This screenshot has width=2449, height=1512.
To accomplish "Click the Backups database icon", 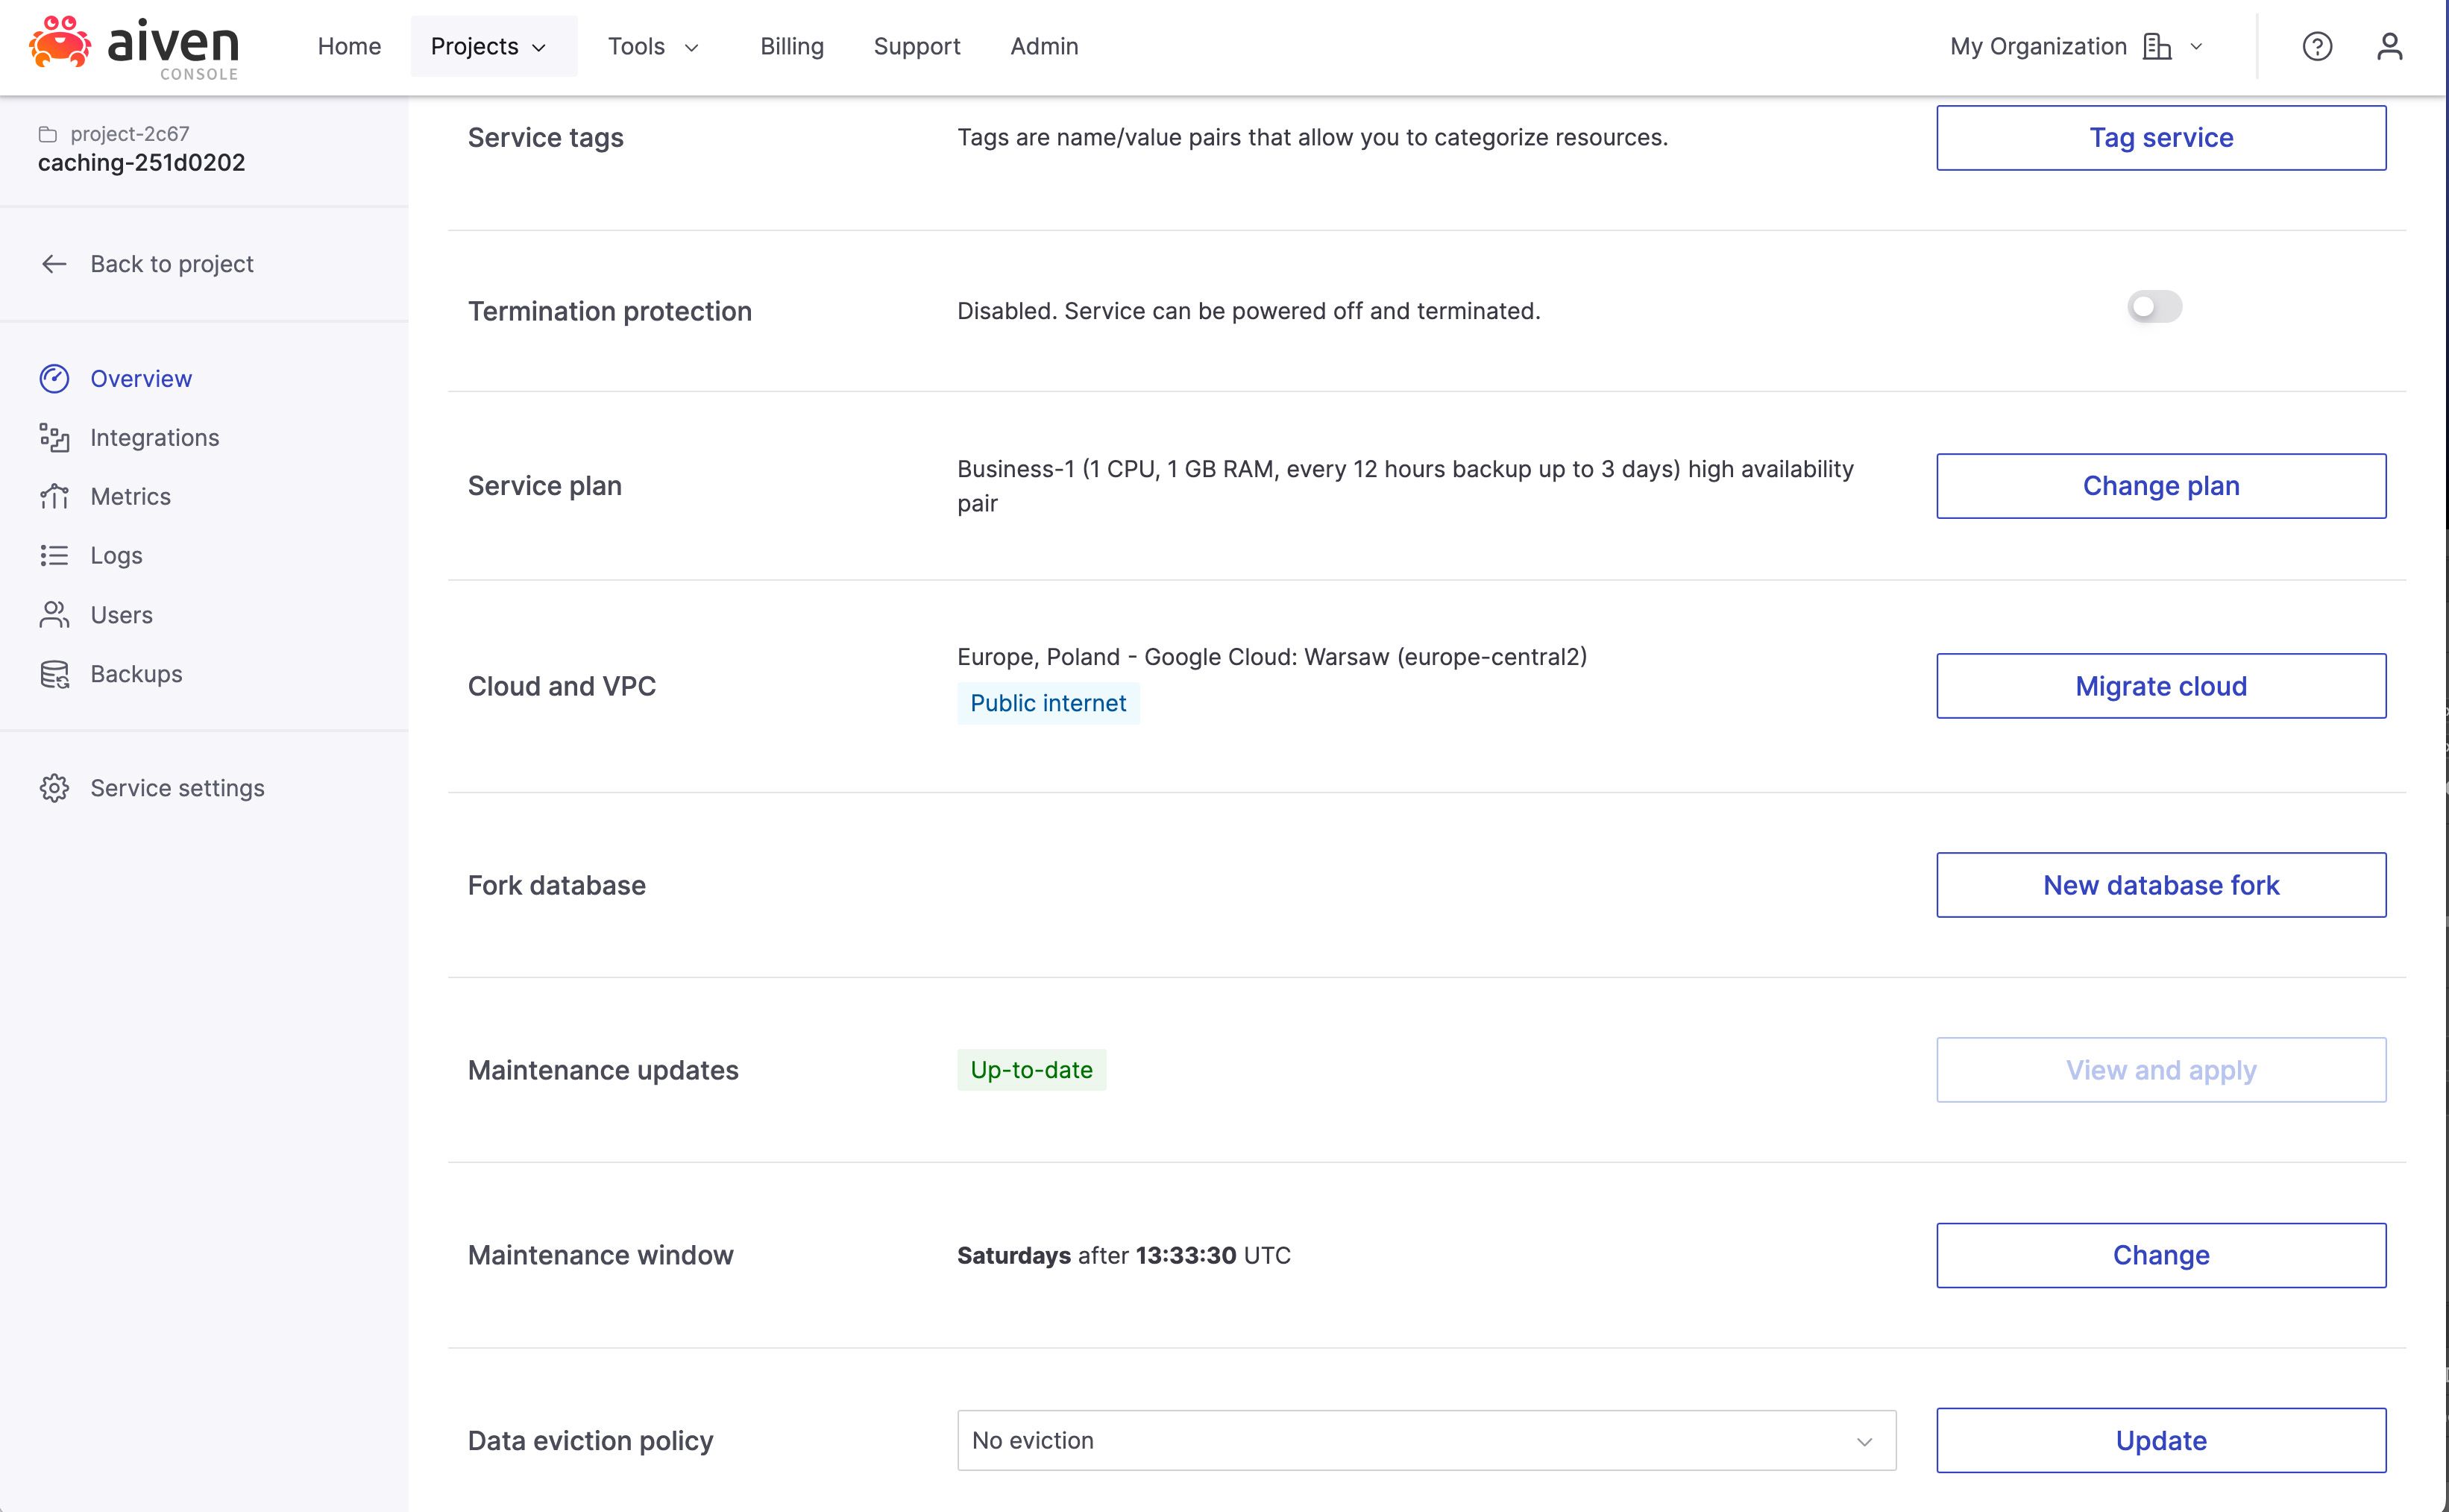I will tap(54, 674).
